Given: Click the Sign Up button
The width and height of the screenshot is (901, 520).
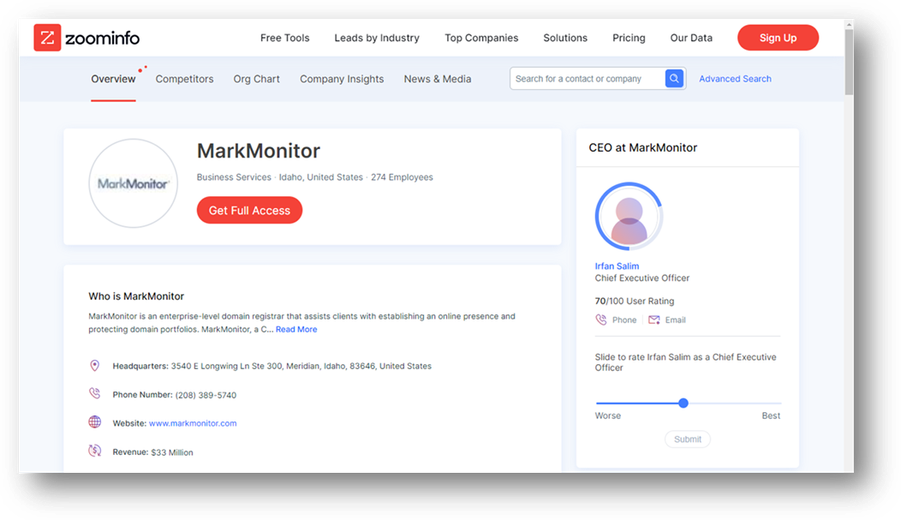Looking at the screenshot, I should [x=778, y=38].
